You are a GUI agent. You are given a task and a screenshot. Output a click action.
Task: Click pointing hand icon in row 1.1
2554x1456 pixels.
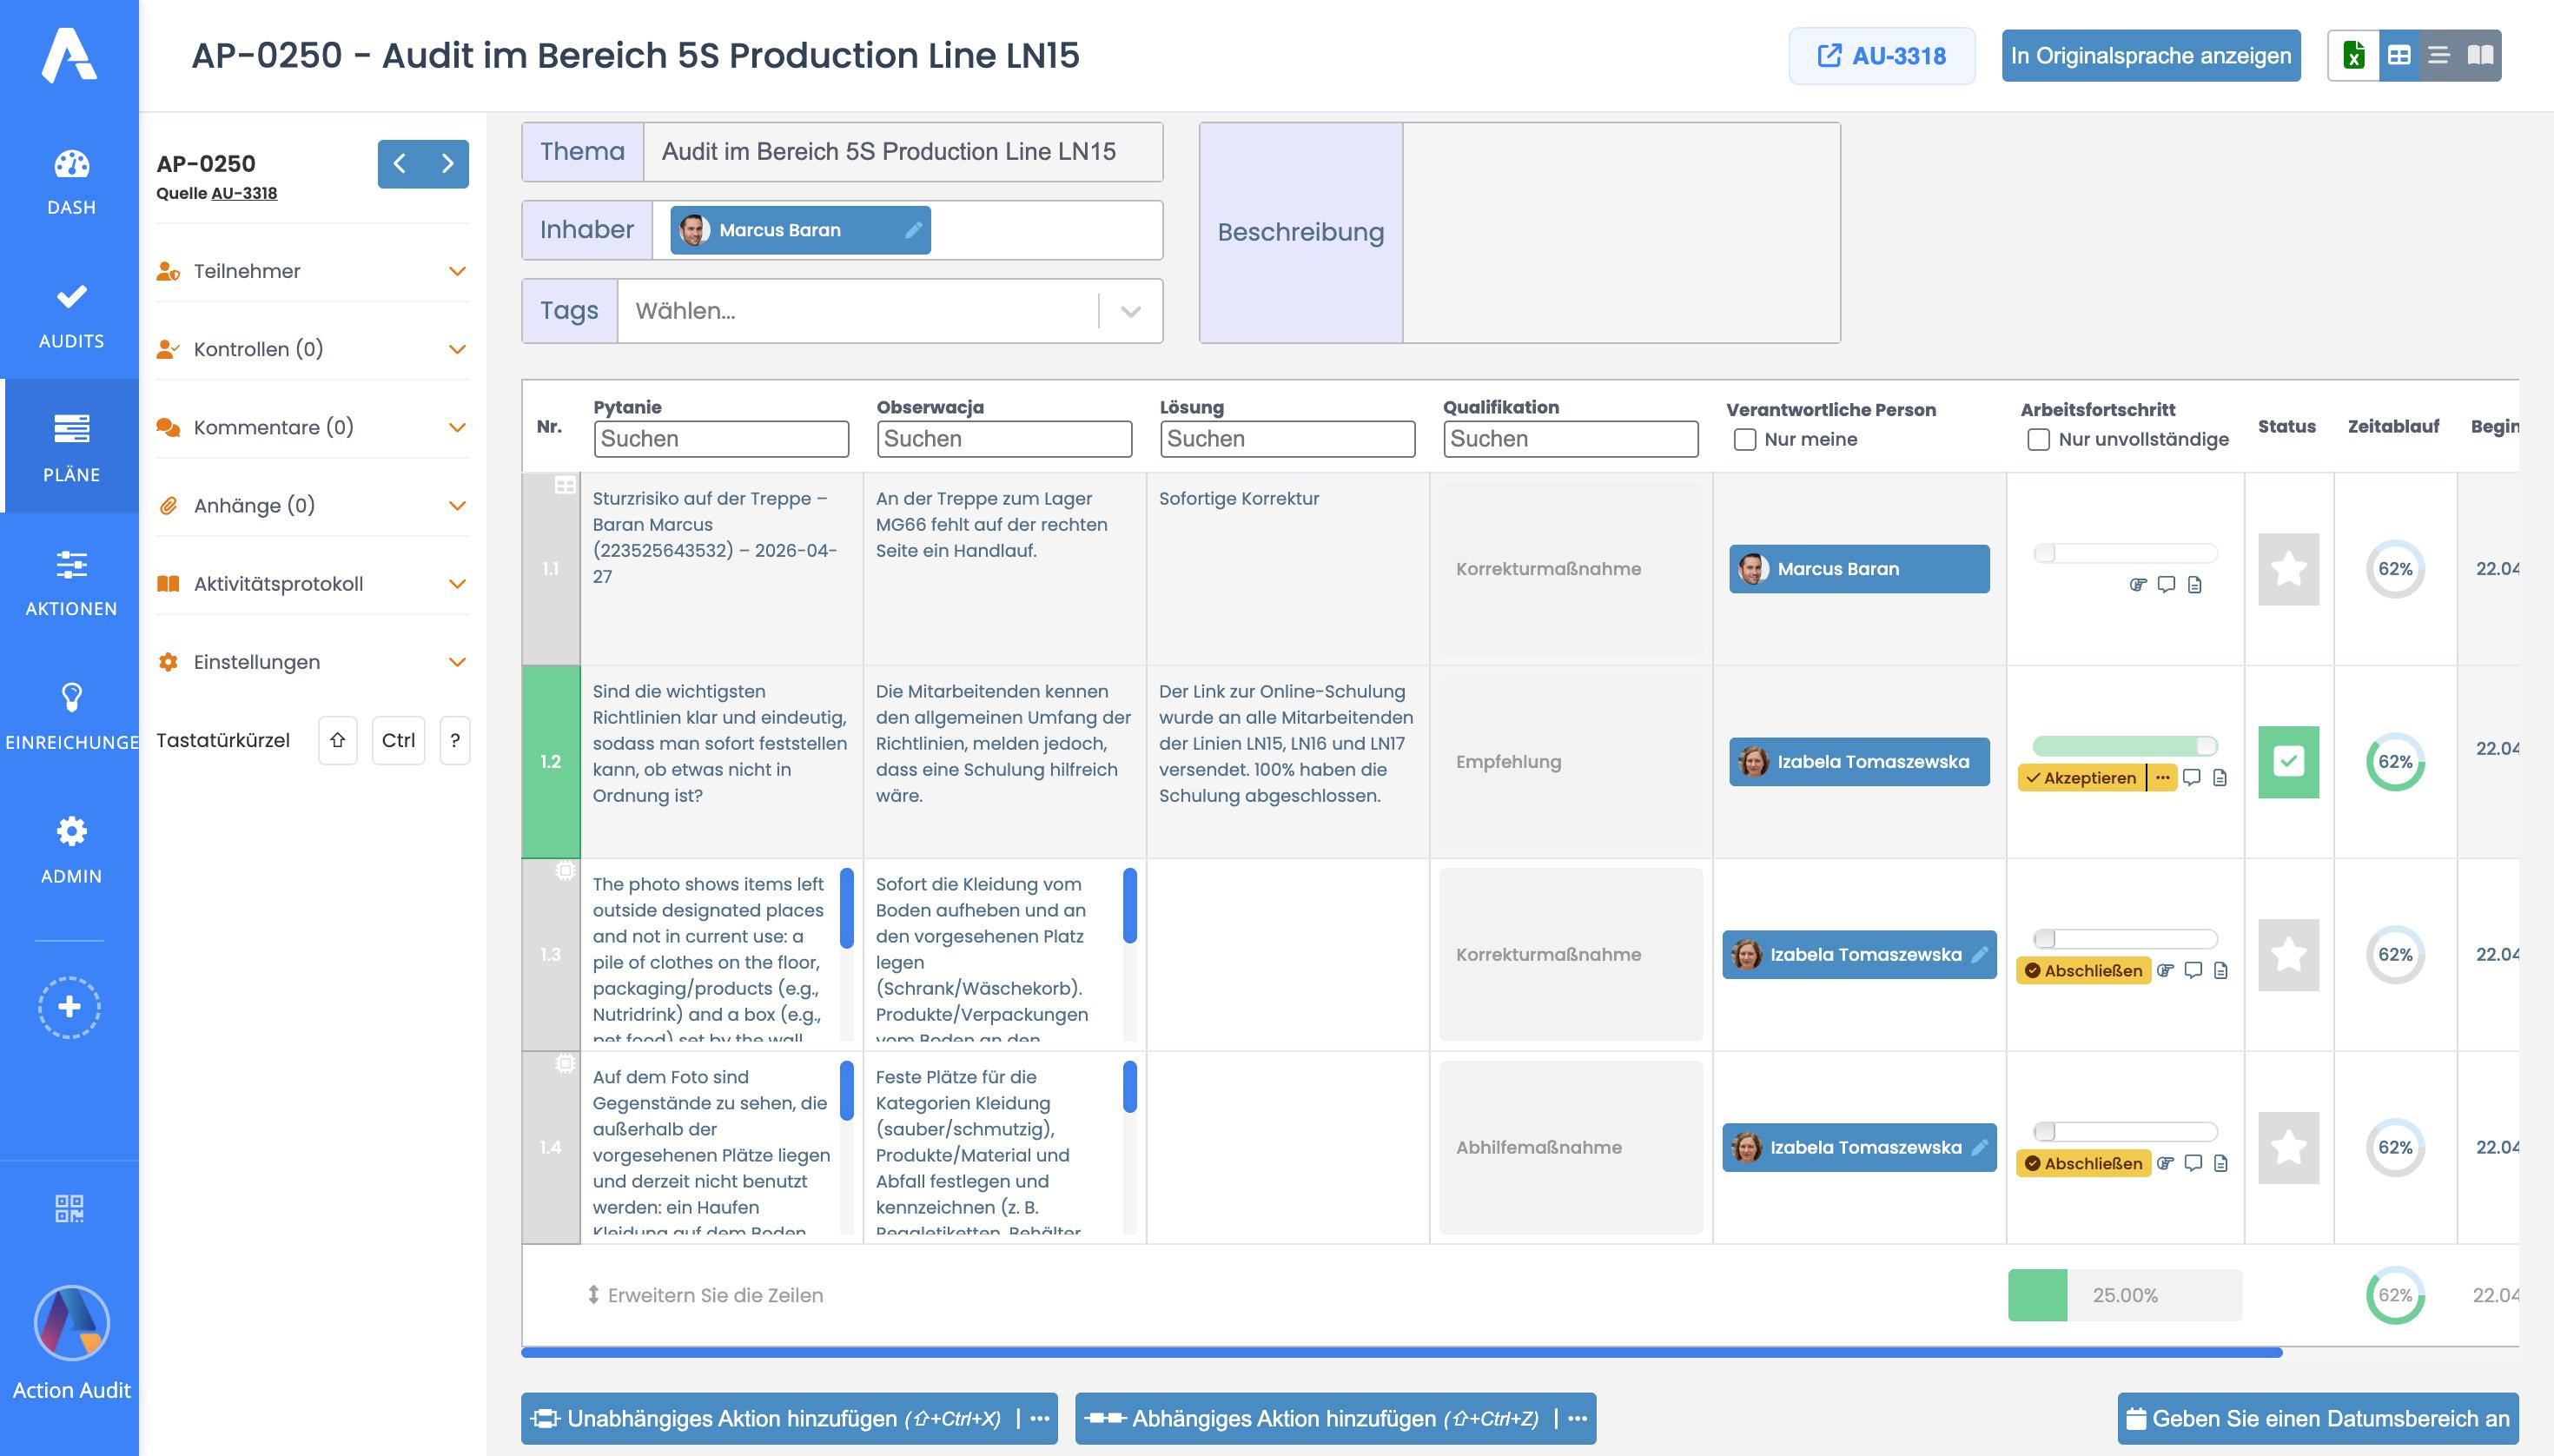tap(2138, 585)
